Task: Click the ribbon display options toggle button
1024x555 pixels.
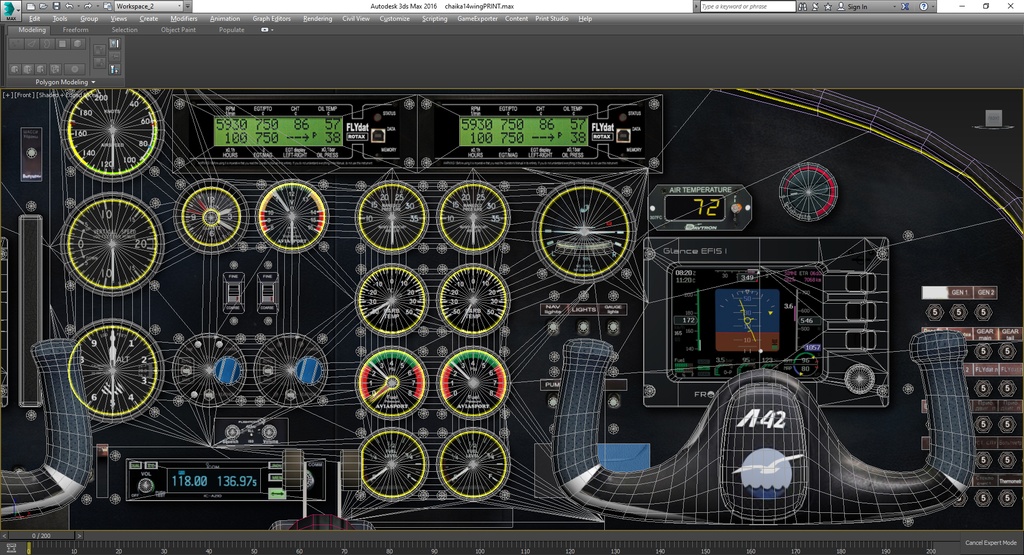Action: 266,30
